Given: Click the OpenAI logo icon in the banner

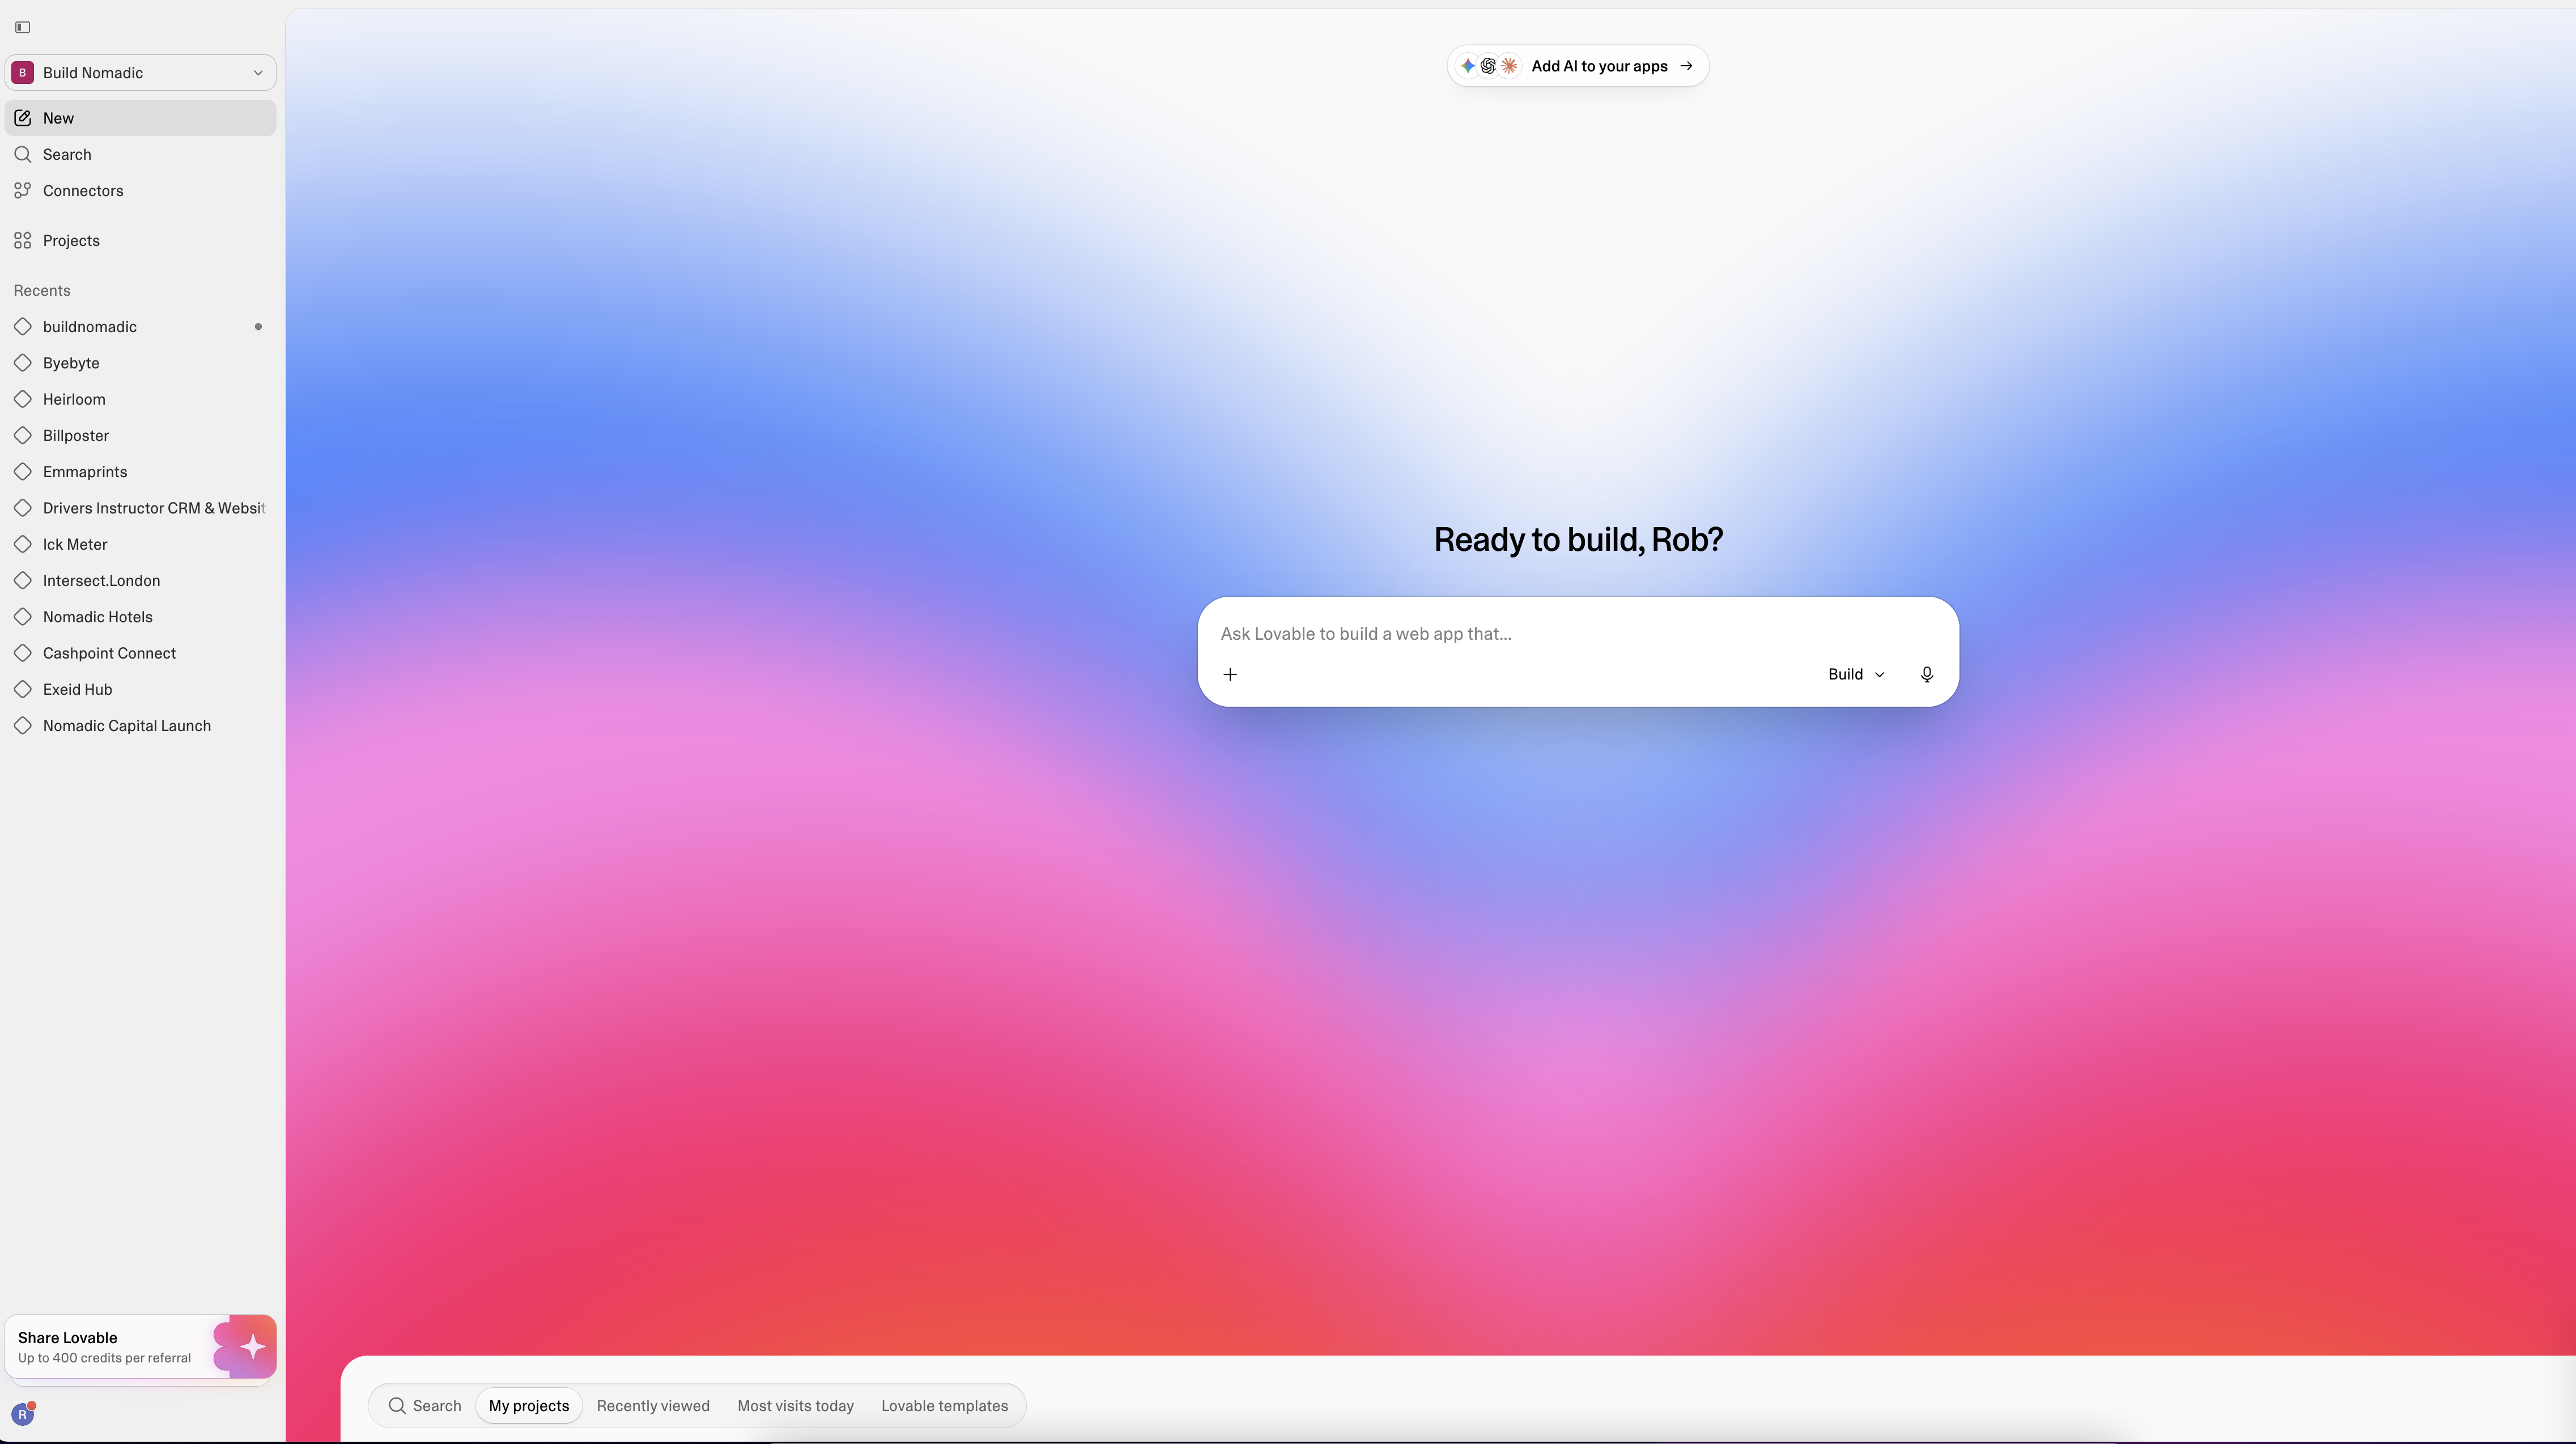Looking at the screenshot, I should (1488, 66).
